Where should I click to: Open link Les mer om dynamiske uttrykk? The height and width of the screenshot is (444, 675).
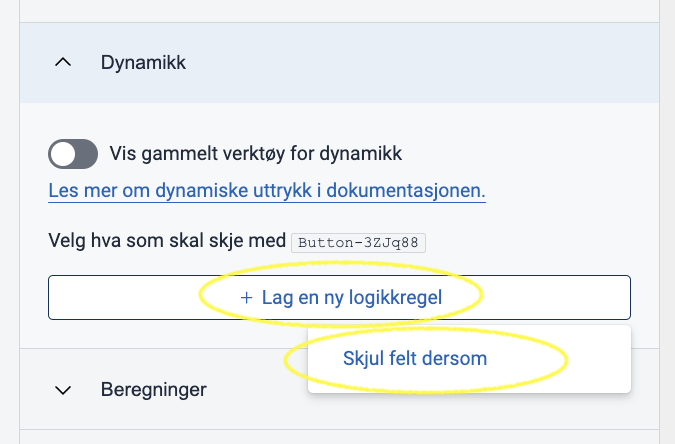[x=267, y=191]
